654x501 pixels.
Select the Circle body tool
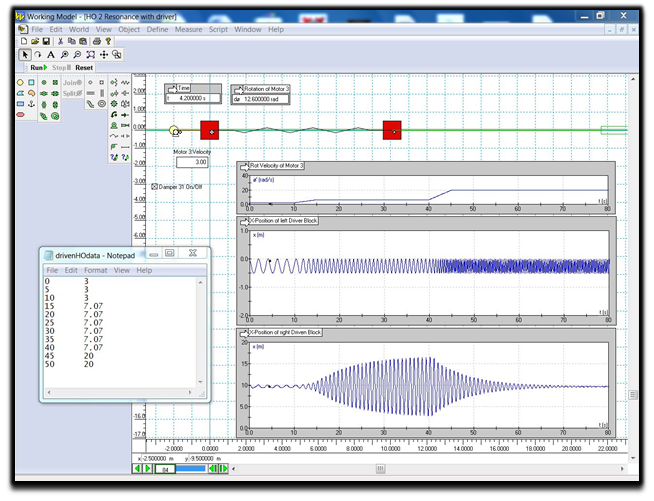point(21,82)
